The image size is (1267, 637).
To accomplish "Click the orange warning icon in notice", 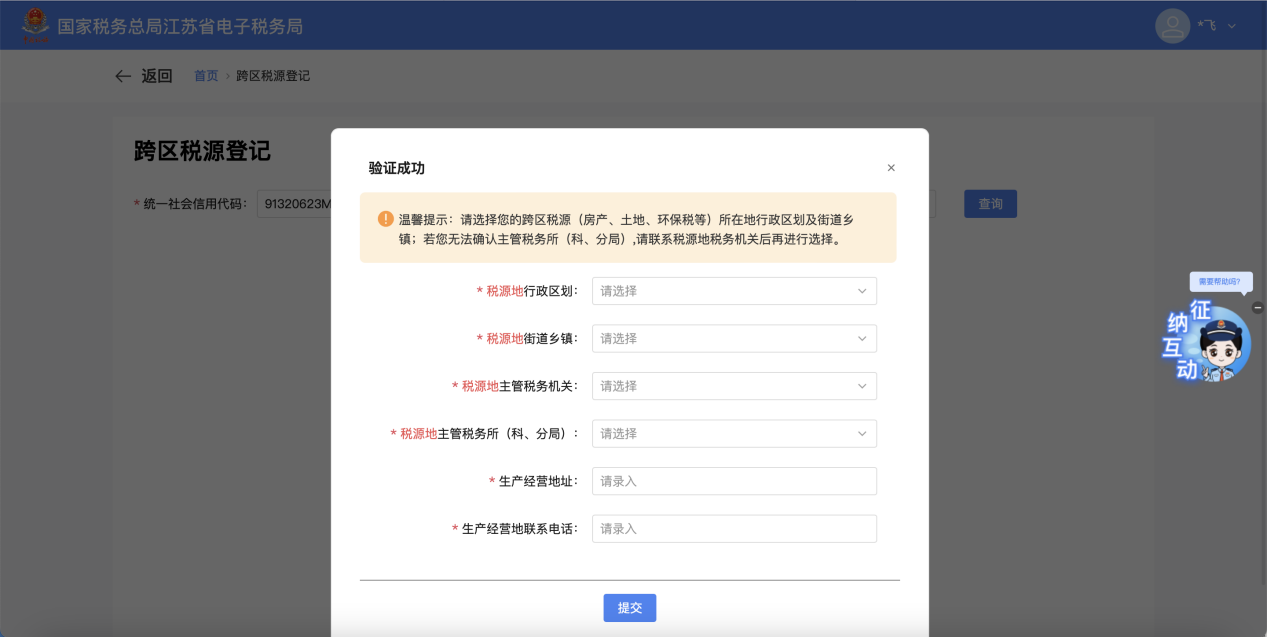I will point(385,219).
